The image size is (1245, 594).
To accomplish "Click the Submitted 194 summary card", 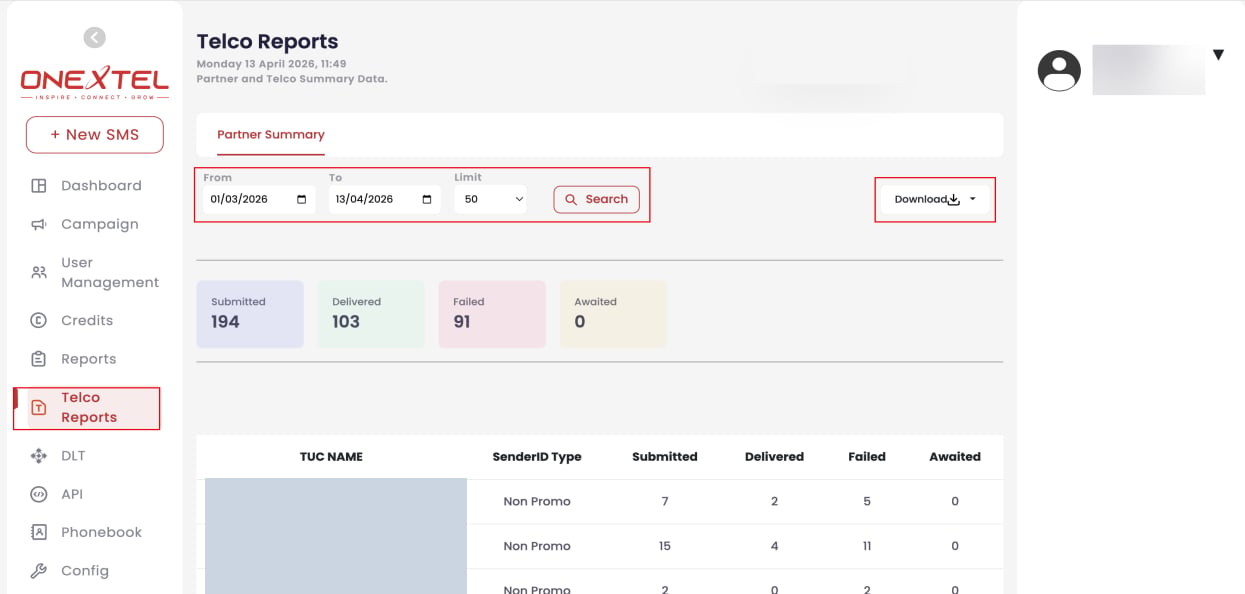I will click(x=250, y=314).
